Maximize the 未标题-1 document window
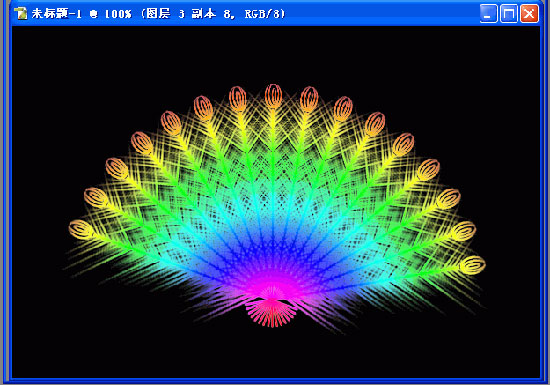Viewport: 550px width, 385px height. point(509,14)
